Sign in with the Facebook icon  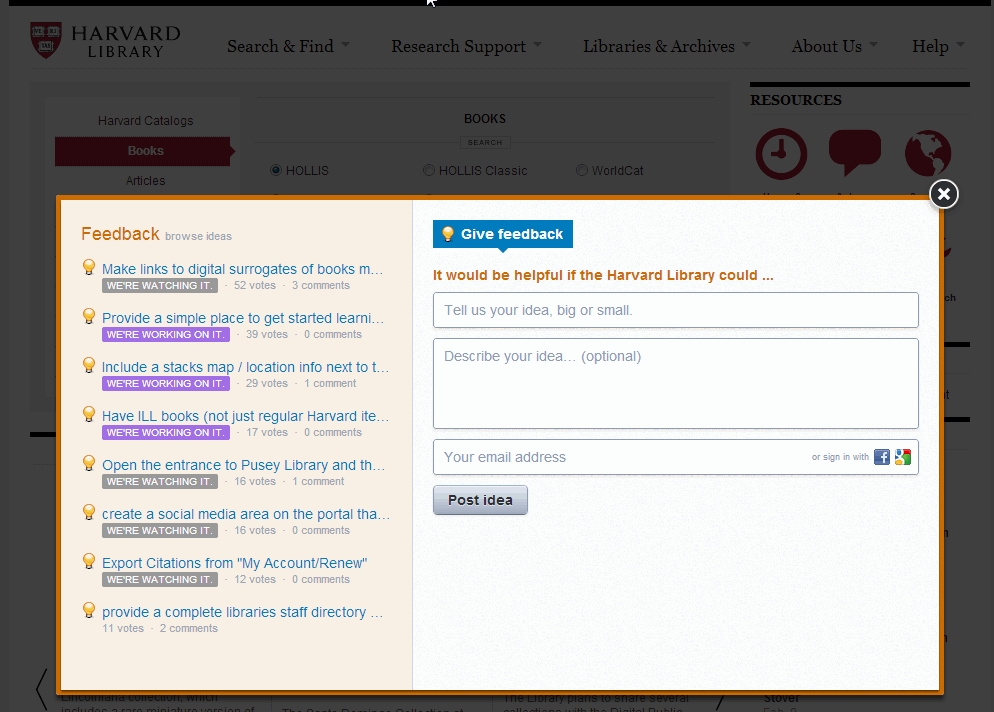tap(881, 456)
